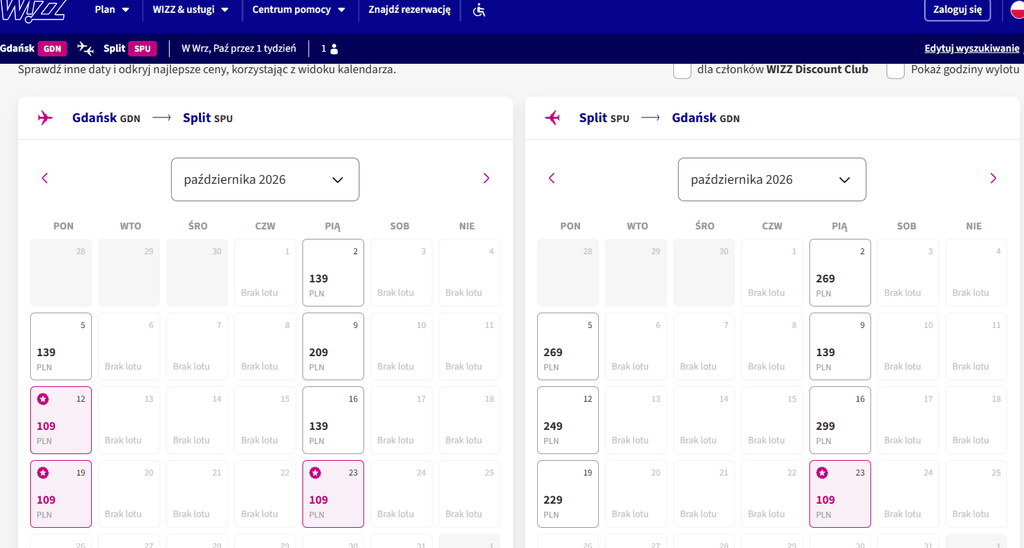The image size is (1024, 548).
Task: Click star icon on return October 23
Action: 822,473
